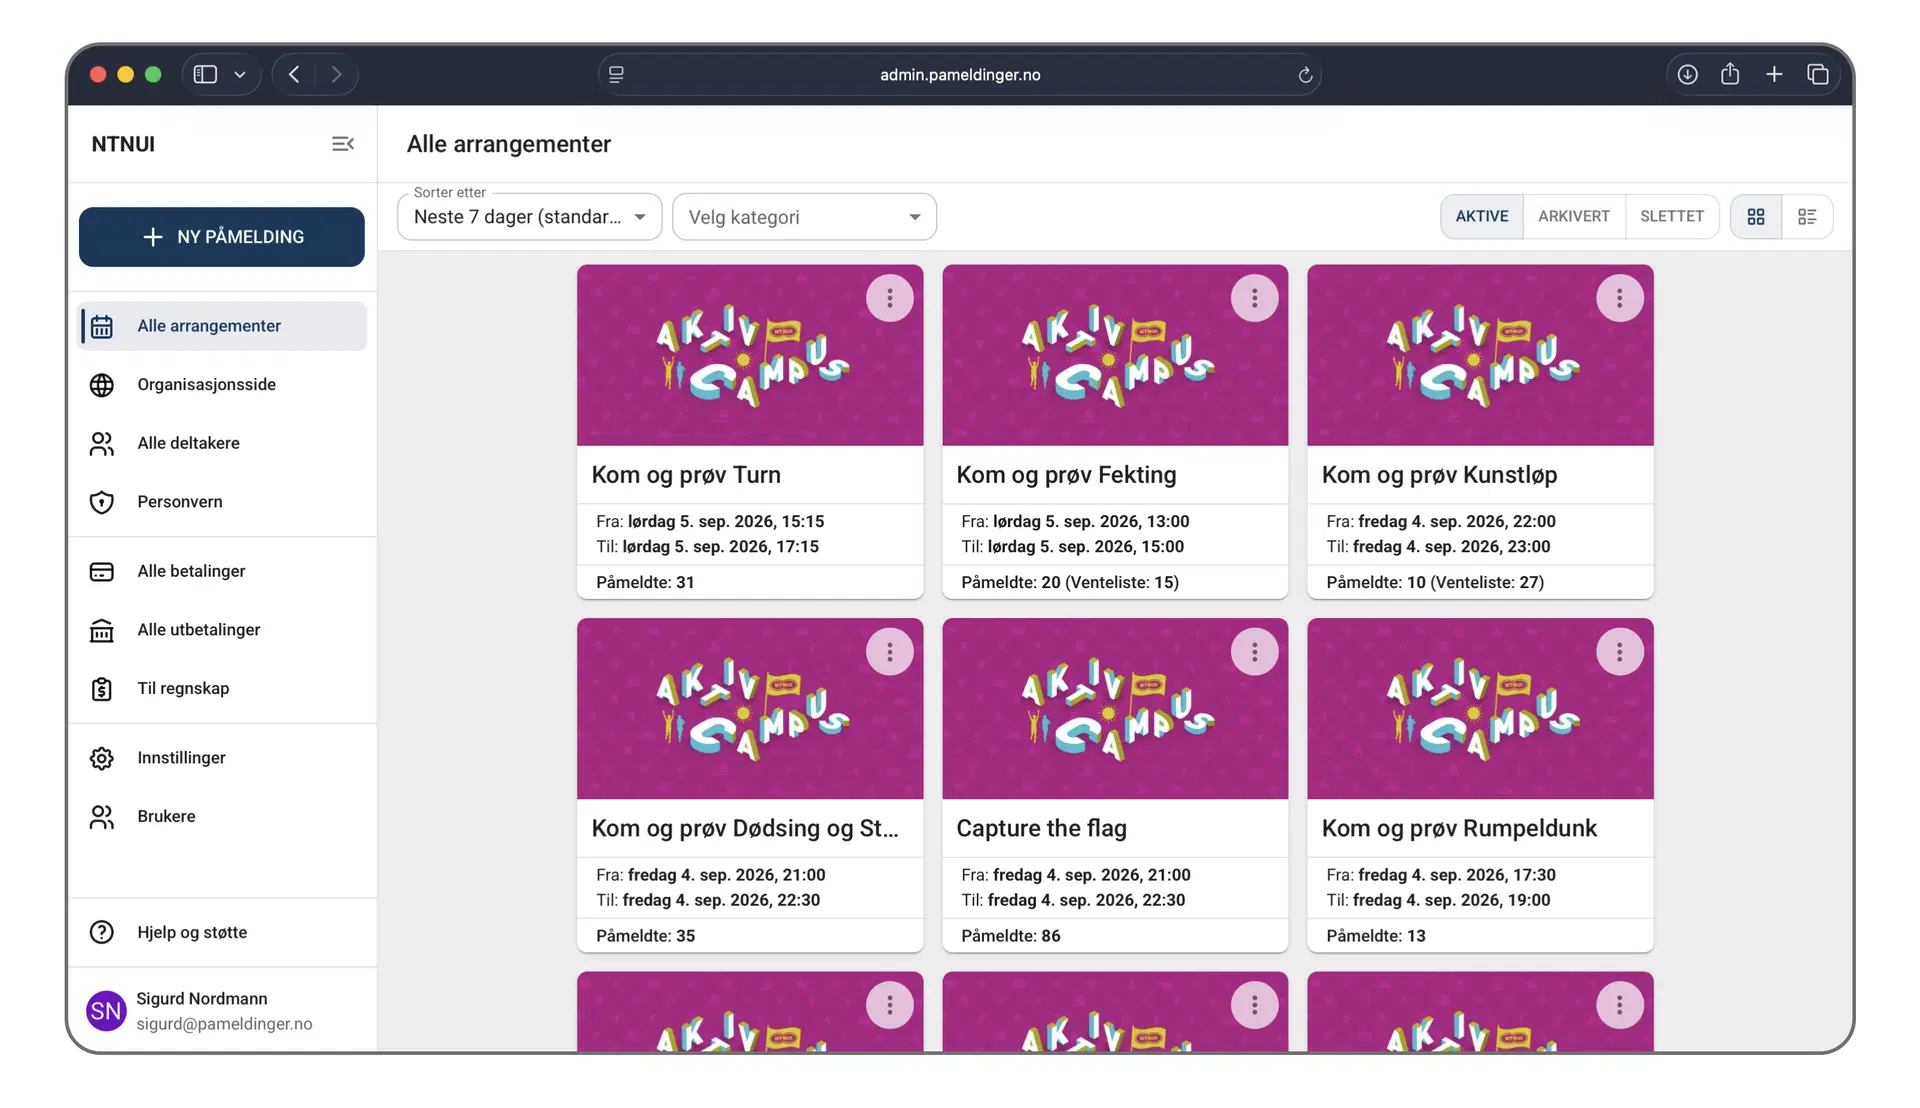Open options menu on Kom og prøv Kunstløp card
The width and height of the screenshot is (1920, 1108).
point(1619,298)
